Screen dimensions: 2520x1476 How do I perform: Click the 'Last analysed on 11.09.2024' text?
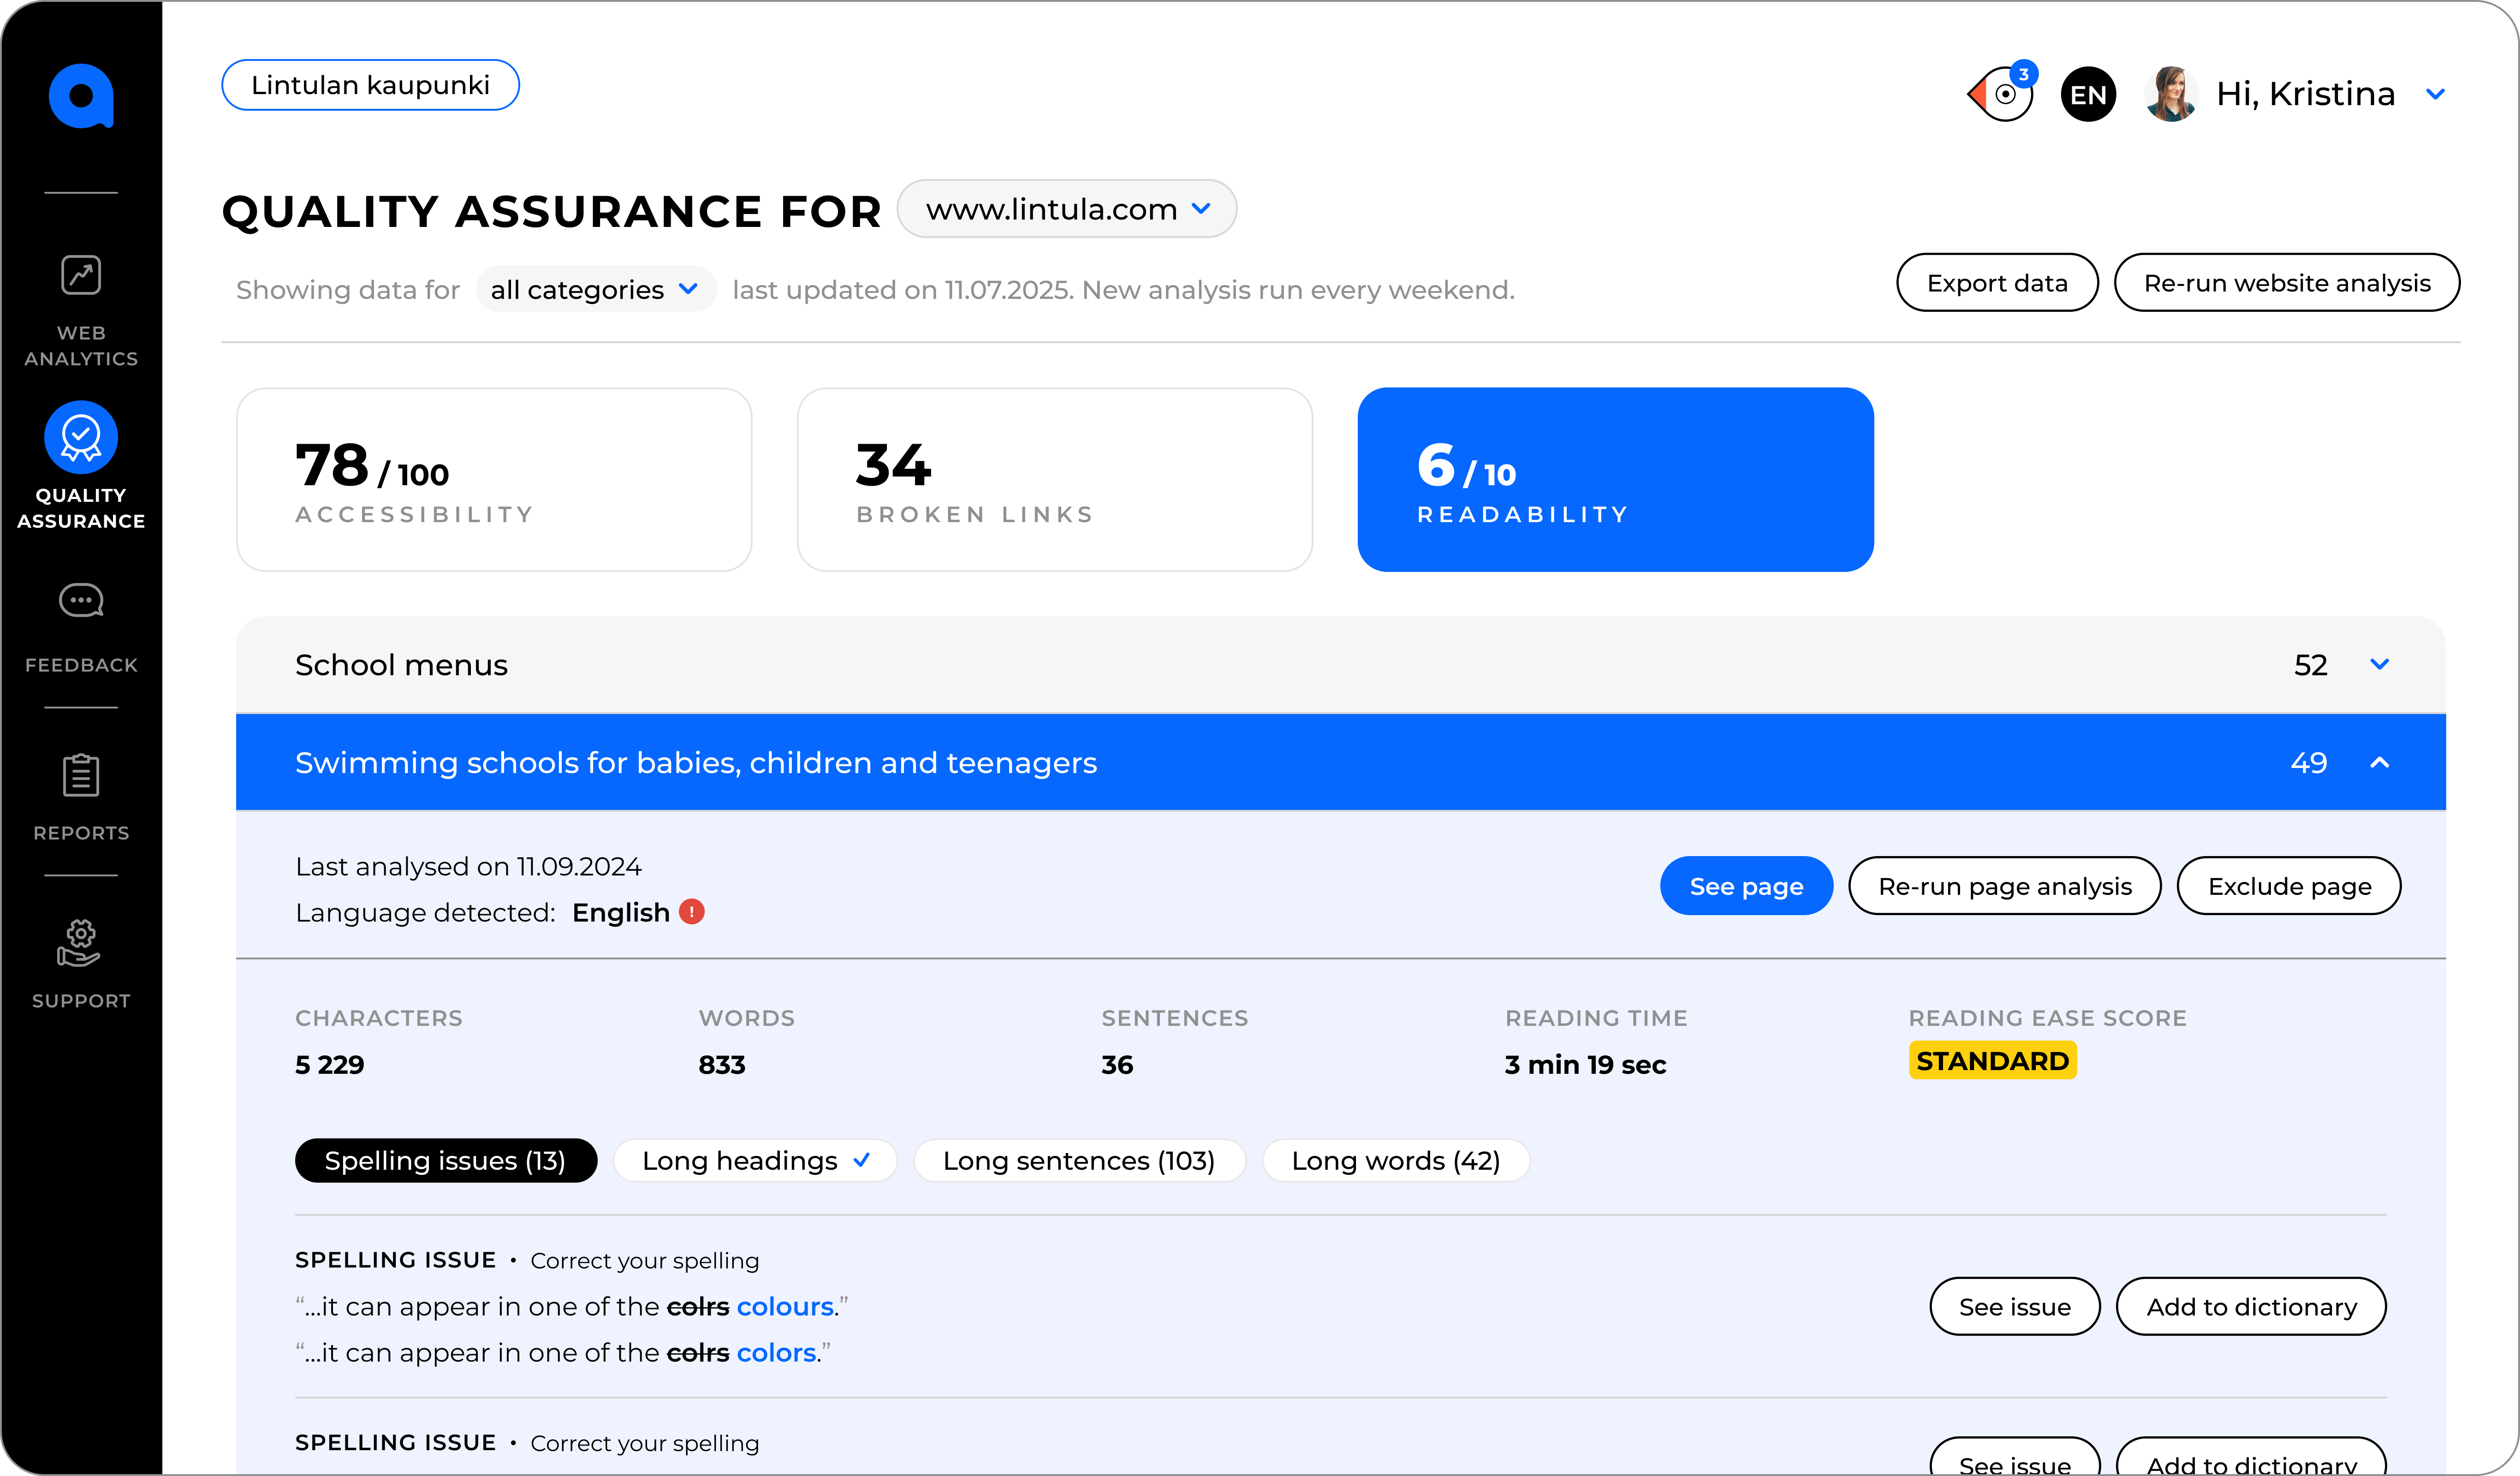(468, 867)
